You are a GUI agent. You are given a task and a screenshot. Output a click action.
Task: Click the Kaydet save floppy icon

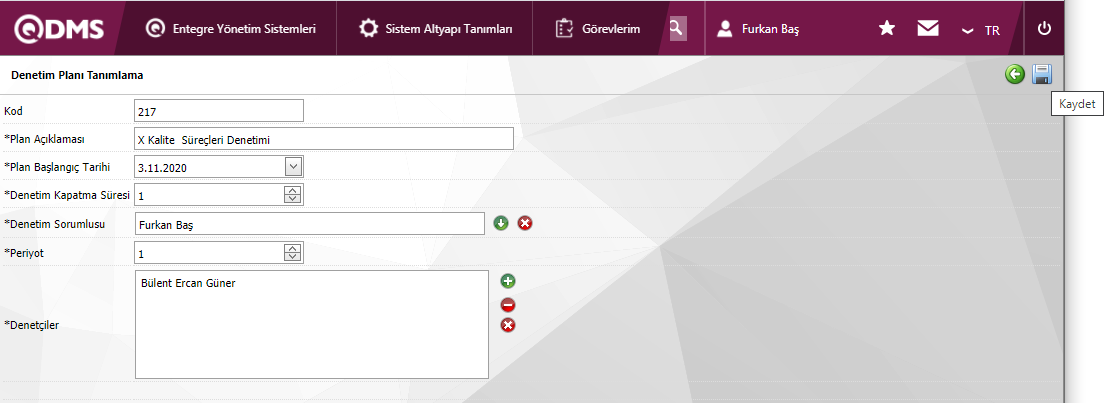click(1042, 74)
